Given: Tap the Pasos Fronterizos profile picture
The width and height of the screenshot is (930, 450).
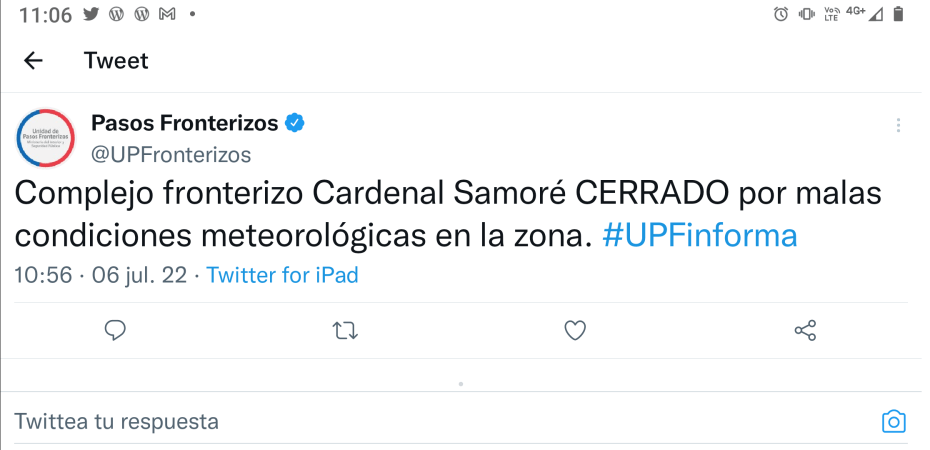Looking at the screenshot, I should [x=46, y=138].
